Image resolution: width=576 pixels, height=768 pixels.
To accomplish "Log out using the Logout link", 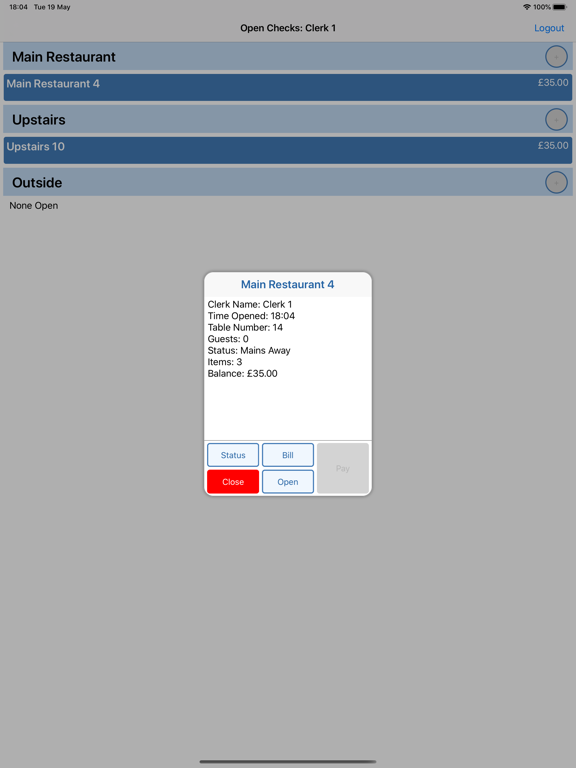I will (549, 28).
